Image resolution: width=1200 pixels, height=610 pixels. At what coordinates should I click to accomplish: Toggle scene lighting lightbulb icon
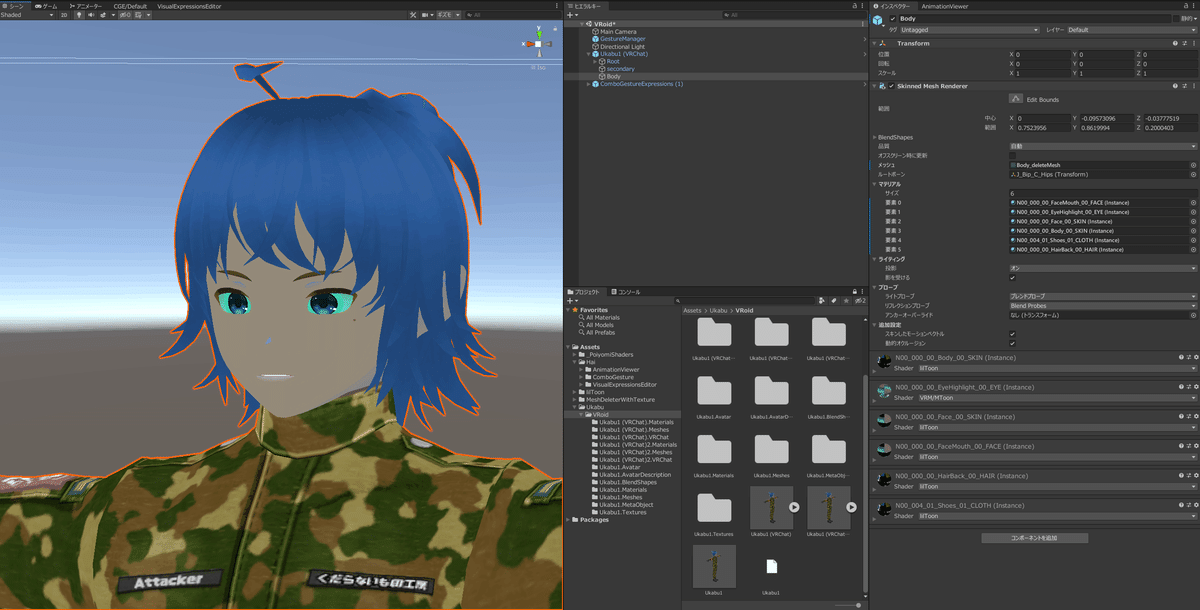[79, 15]
